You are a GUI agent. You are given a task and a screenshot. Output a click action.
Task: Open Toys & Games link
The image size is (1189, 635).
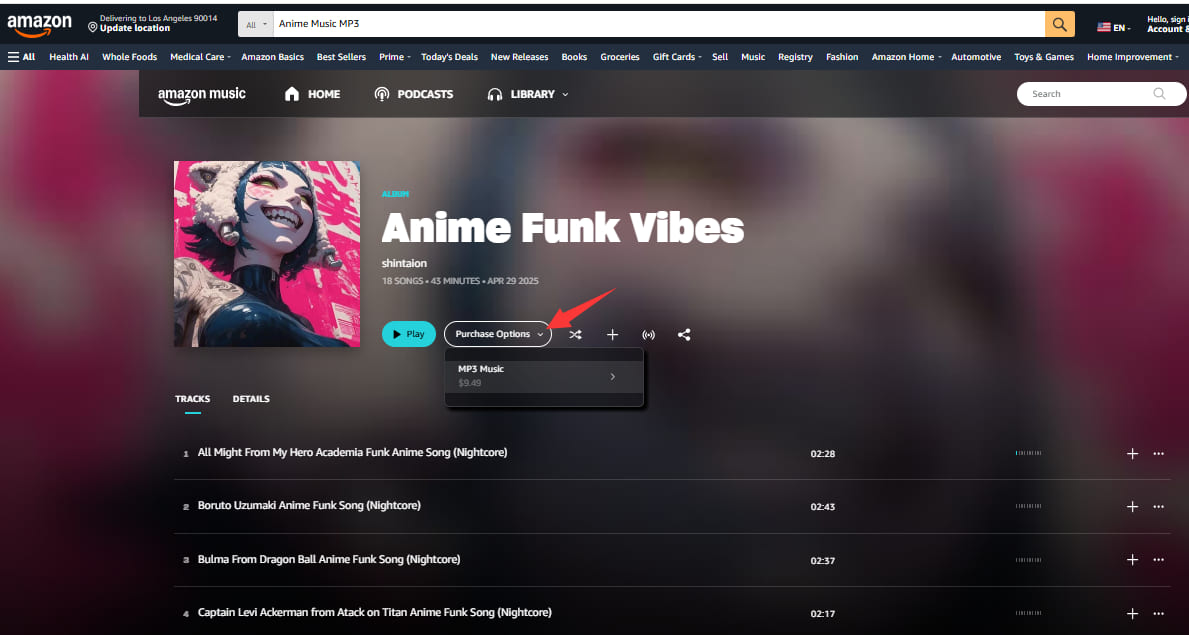[1044, 57]
